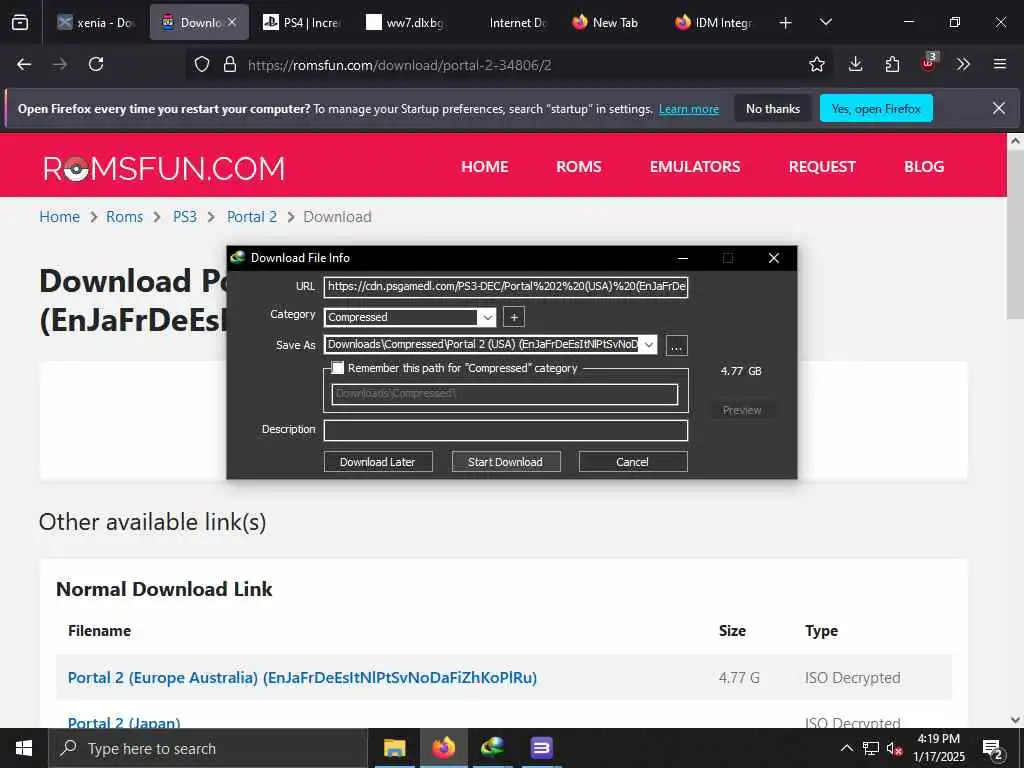1024x768 pixels.
Task: Click the purple app icon on taskbar
Action: pyautogui.click(x=541, y=748)
